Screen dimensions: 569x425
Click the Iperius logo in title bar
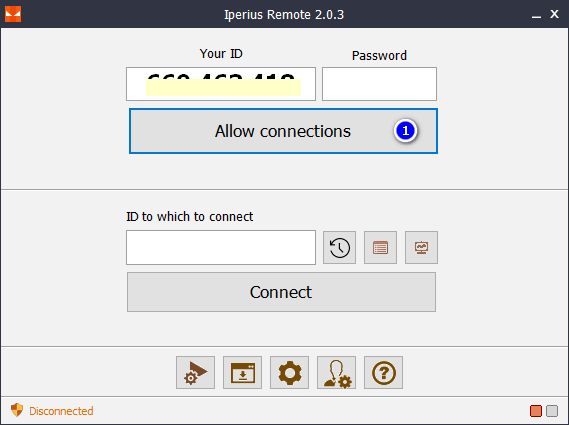pos(13,14)
